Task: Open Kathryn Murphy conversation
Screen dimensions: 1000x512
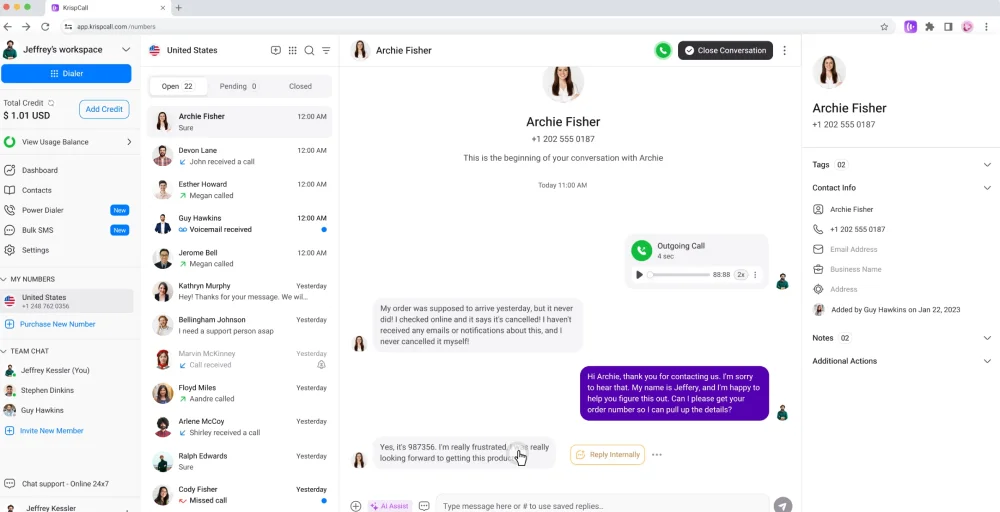Action: (x=240, y=291)
